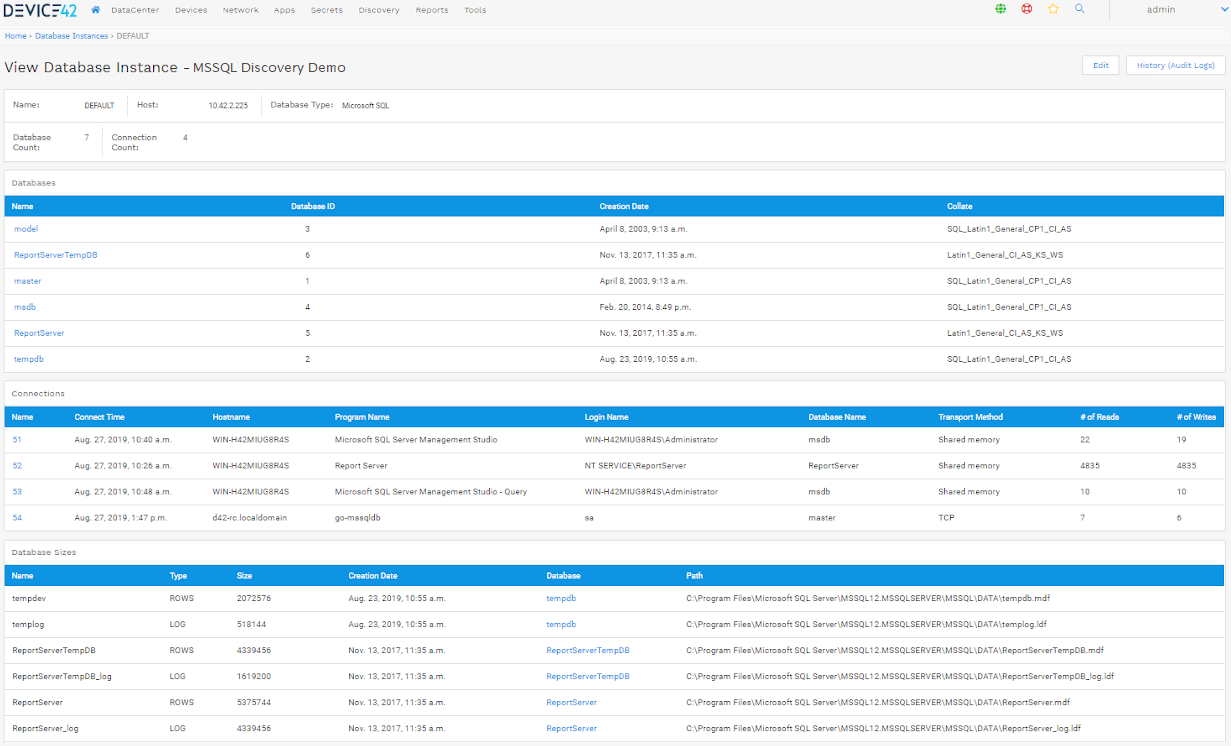This screenshot has width=1231, height=746.
Task: Open the Secrets menu
Action: pyautogui.click(x=326, y=10)
